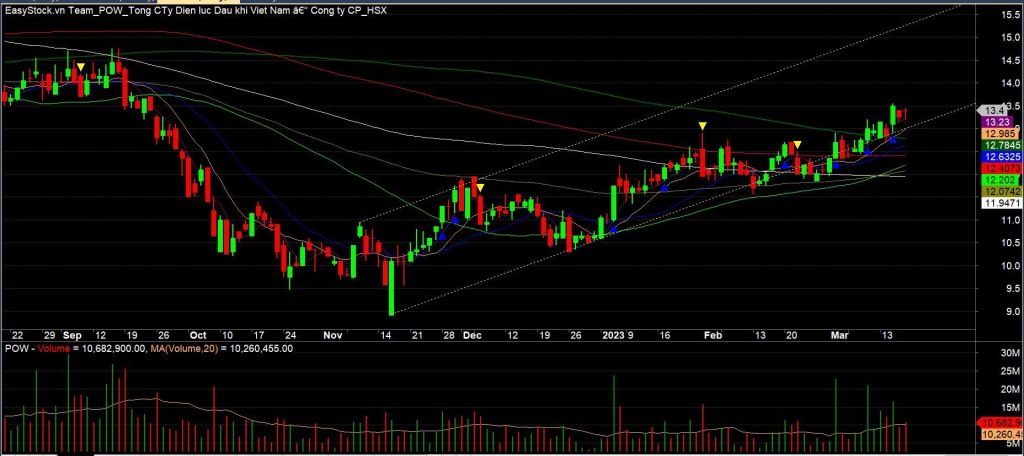Click the yellow marker near February 20

797,144
